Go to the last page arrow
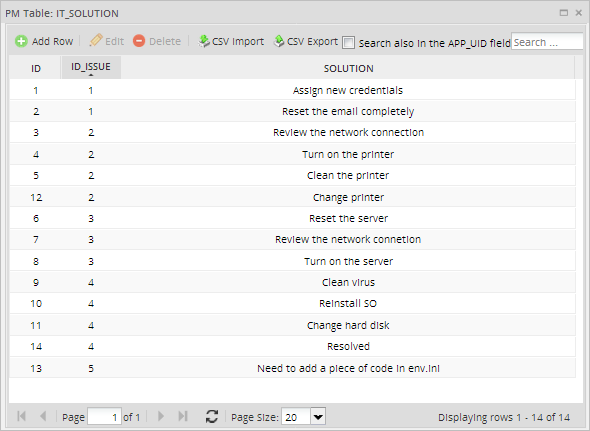Screen dimensions: 590x431 click(x=183, y=416)
